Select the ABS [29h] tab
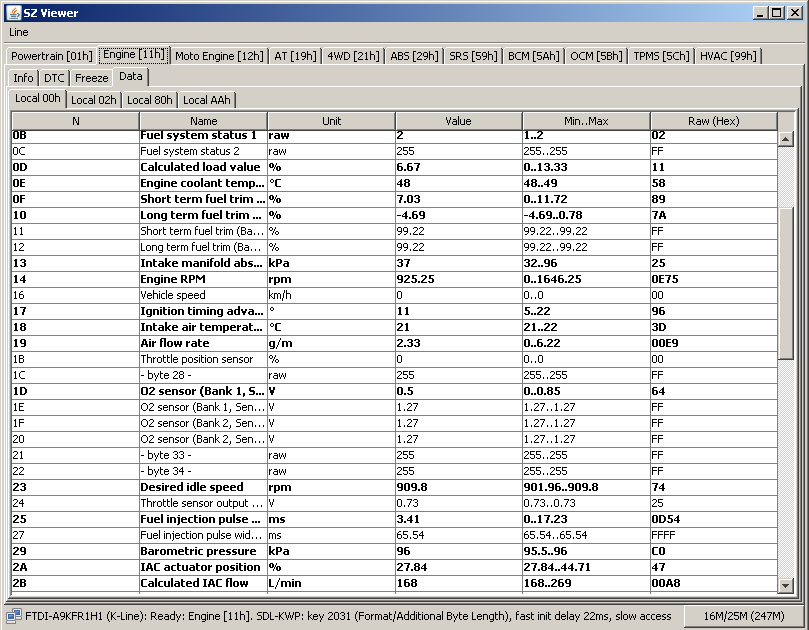809x630 pixels. pyautogui.click(x=414, y=56)
